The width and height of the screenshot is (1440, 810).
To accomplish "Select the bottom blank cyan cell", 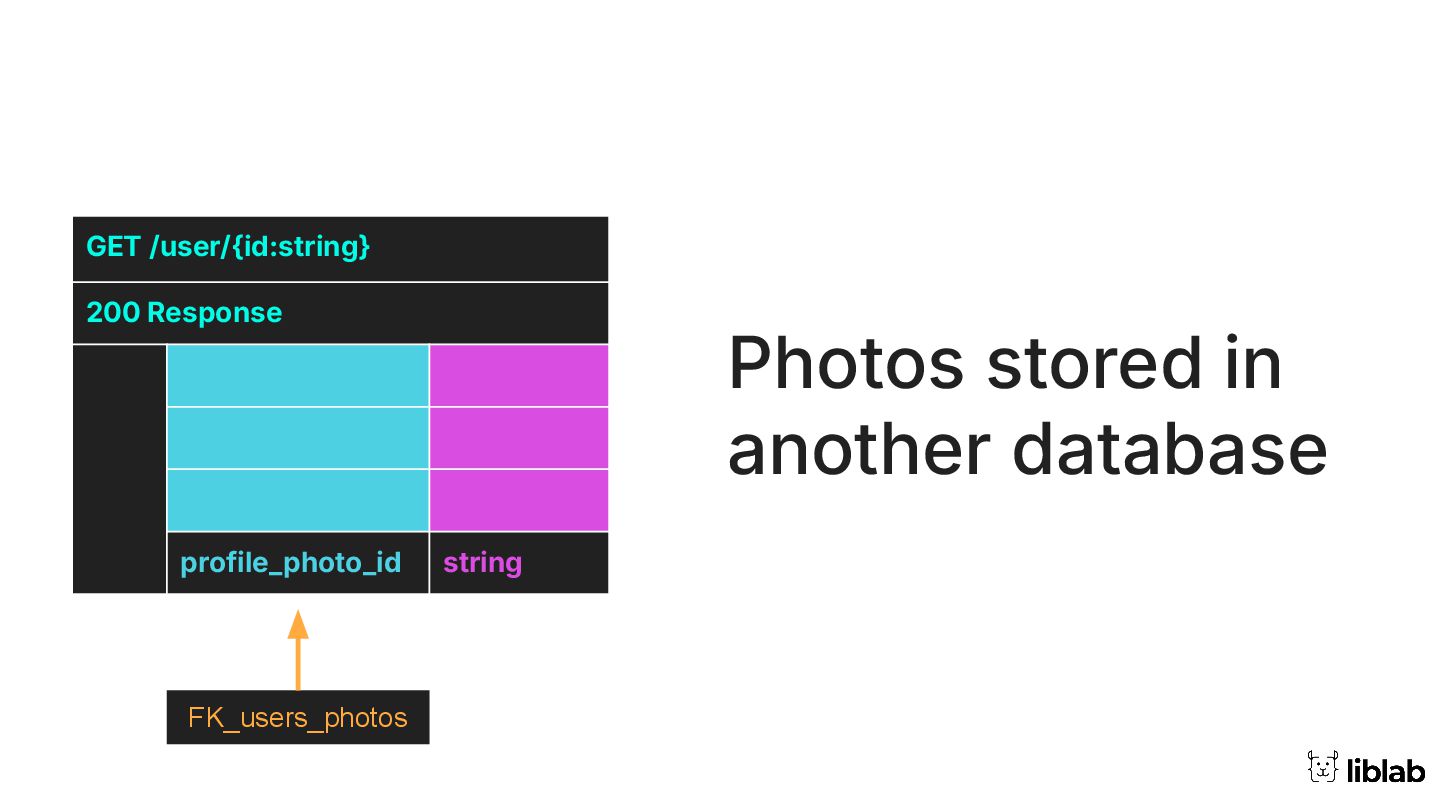I will point(297,500).
